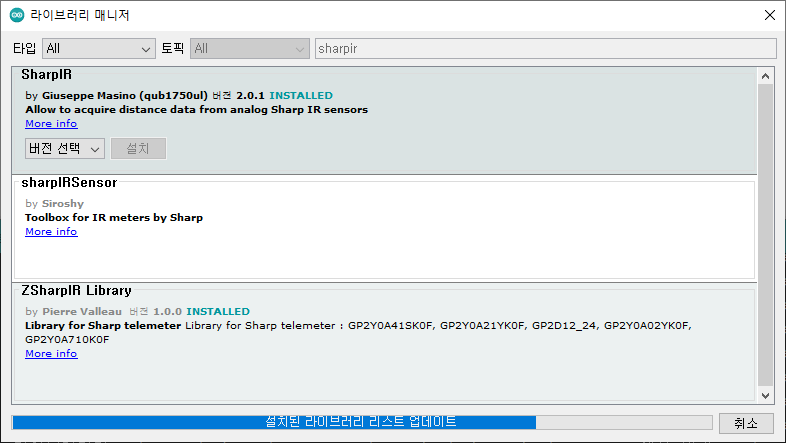Click 'Allow to acquire distance data' description
The image size is (786, 443).
coord(196,110)
